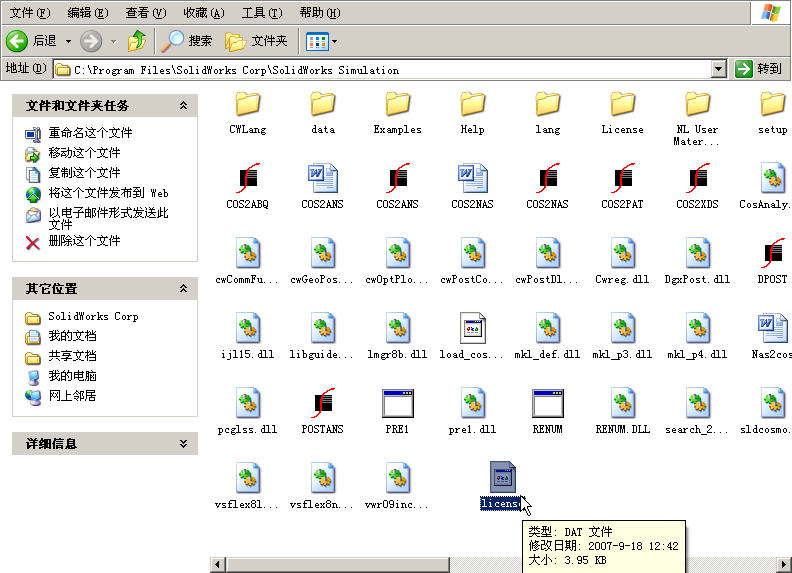The width and height of the screenshot is (792, 573).
Task: Open the Forward button history dropdown arrow
Action: [113, 41]
